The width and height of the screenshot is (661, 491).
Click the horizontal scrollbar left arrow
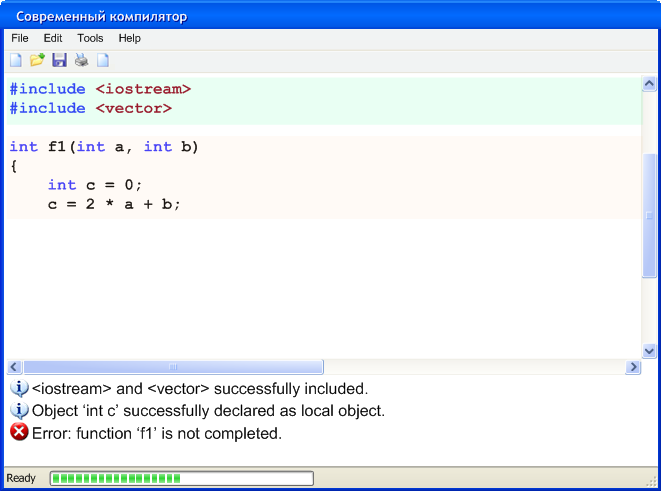[x=14, y=367]
